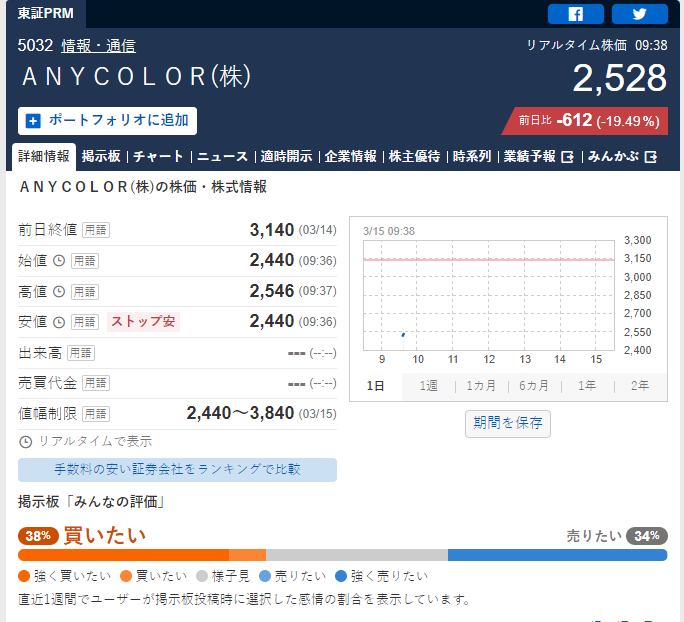Open 用語 glossary for 始値

85,261
